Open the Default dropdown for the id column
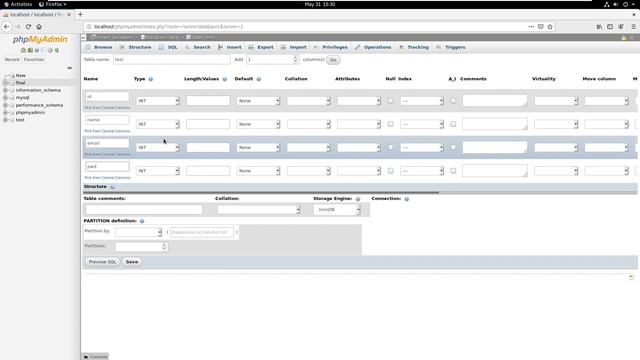Image resolution: width=640 pixels, height=360 pixels. click(258, 101)
